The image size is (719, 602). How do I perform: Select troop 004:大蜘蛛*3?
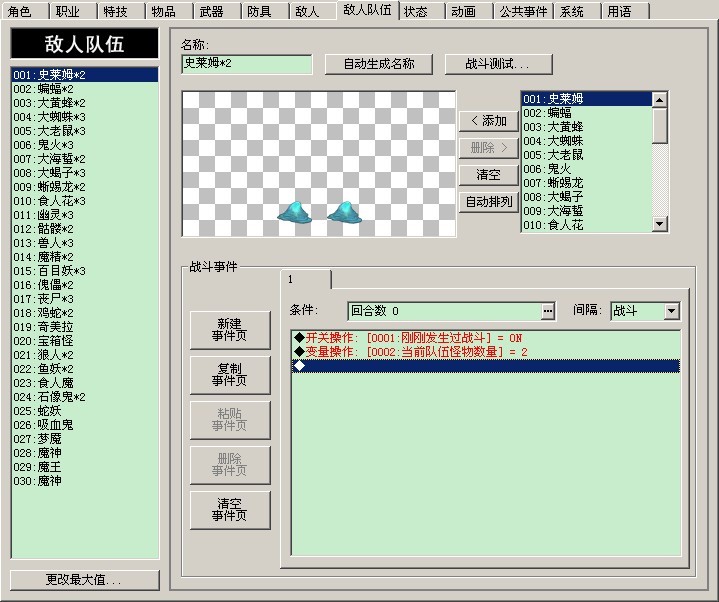85,117
